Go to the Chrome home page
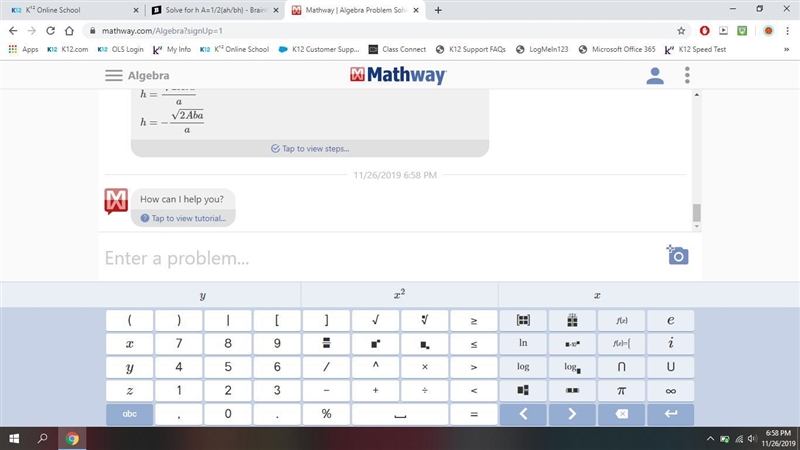Screen dimensions: 800x450 69,31
